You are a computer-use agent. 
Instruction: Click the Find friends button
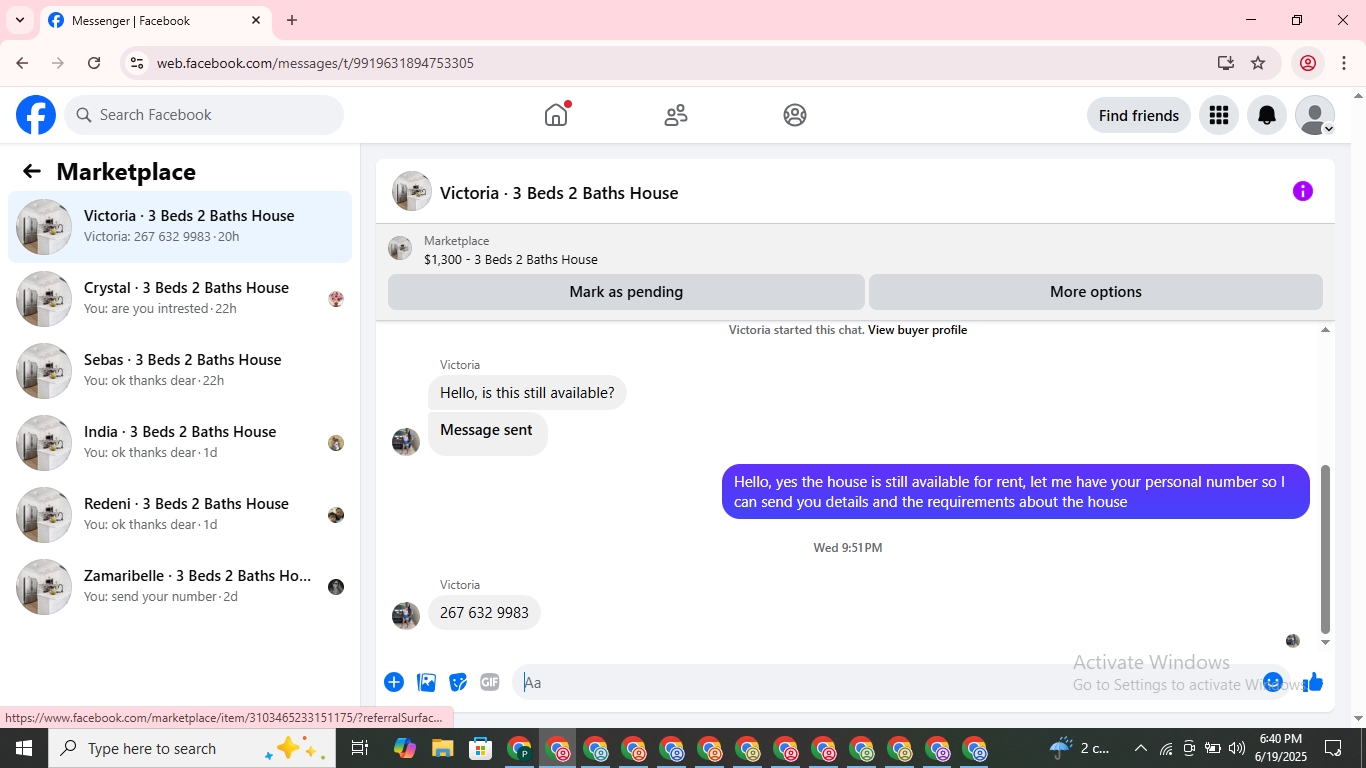(x=1139, y=115)
